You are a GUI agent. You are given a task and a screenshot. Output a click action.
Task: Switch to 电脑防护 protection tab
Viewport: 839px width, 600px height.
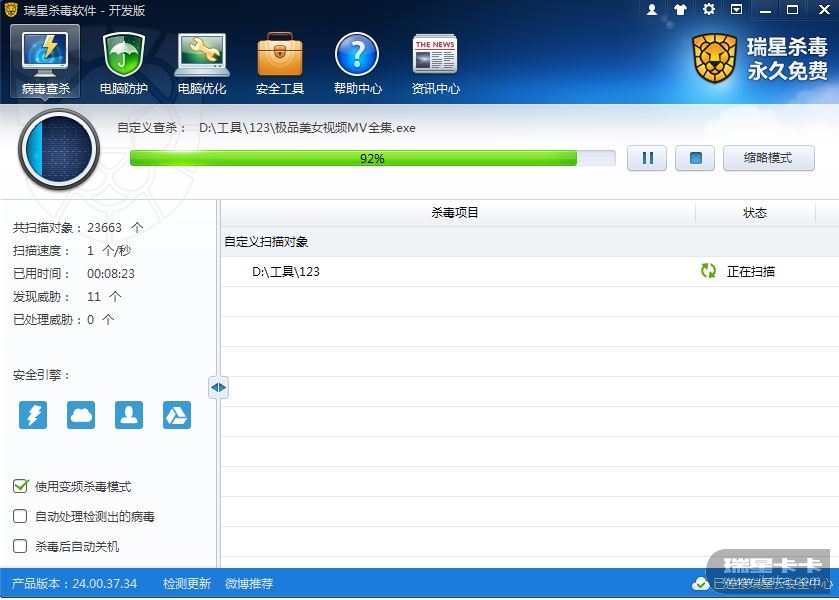point(124,63)
